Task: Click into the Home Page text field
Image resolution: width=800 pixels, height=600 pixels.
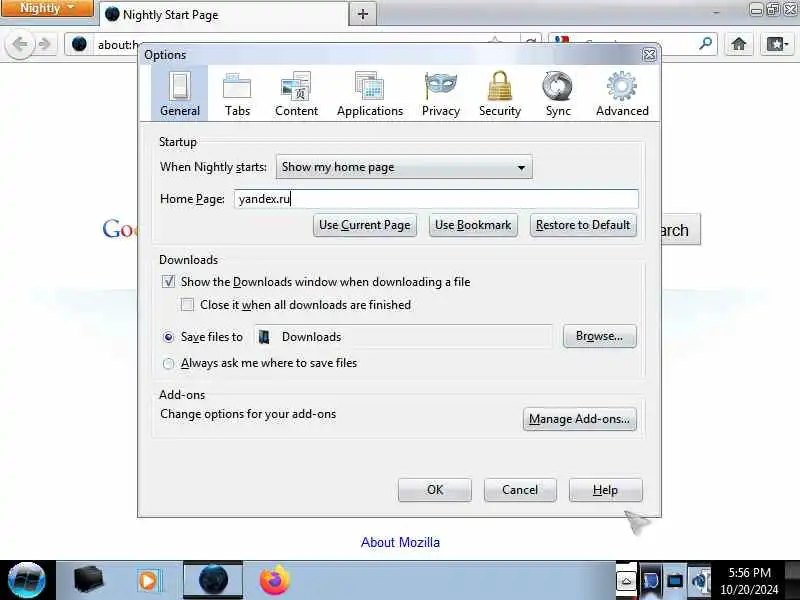Action: 436,198
